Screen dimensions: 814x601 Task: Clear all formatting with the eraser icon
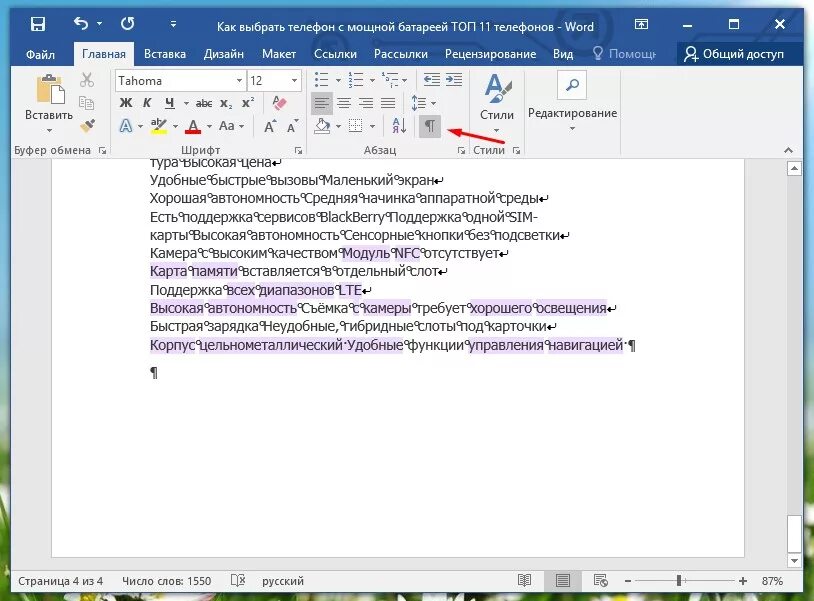tap(279, 103)
